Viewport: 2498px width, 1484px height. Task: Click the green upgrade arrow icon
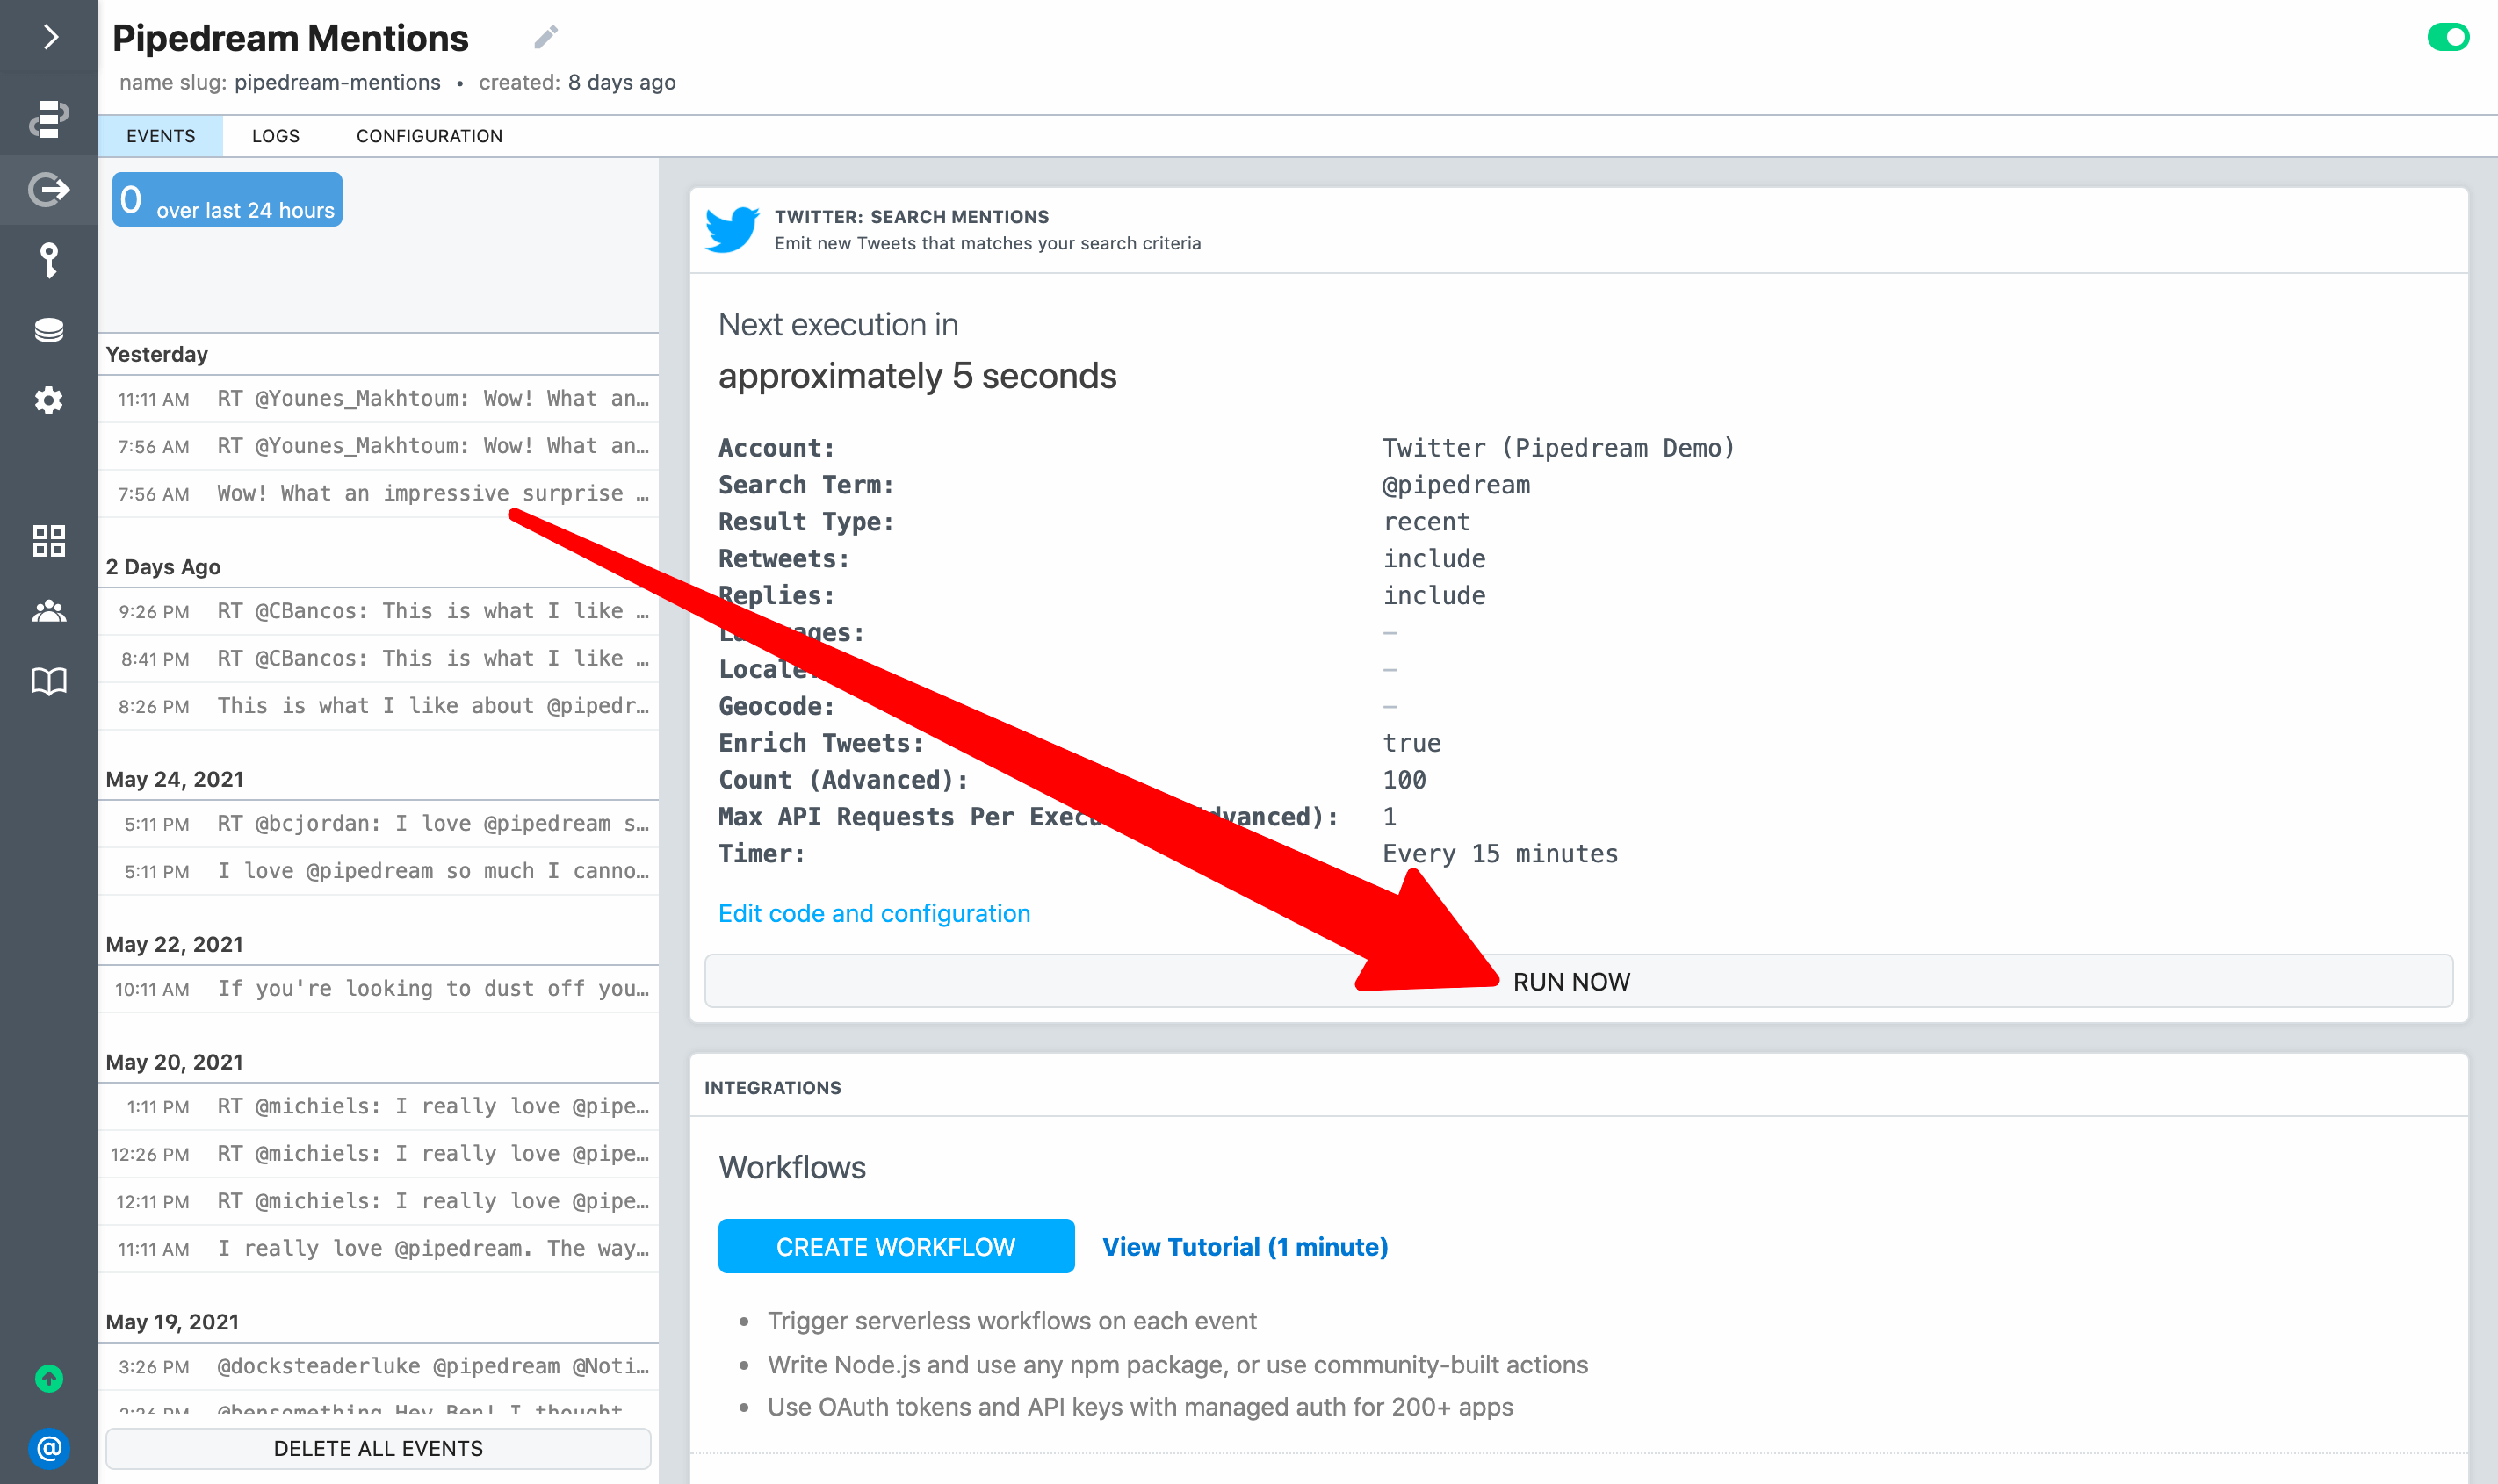click(48, 1378)
